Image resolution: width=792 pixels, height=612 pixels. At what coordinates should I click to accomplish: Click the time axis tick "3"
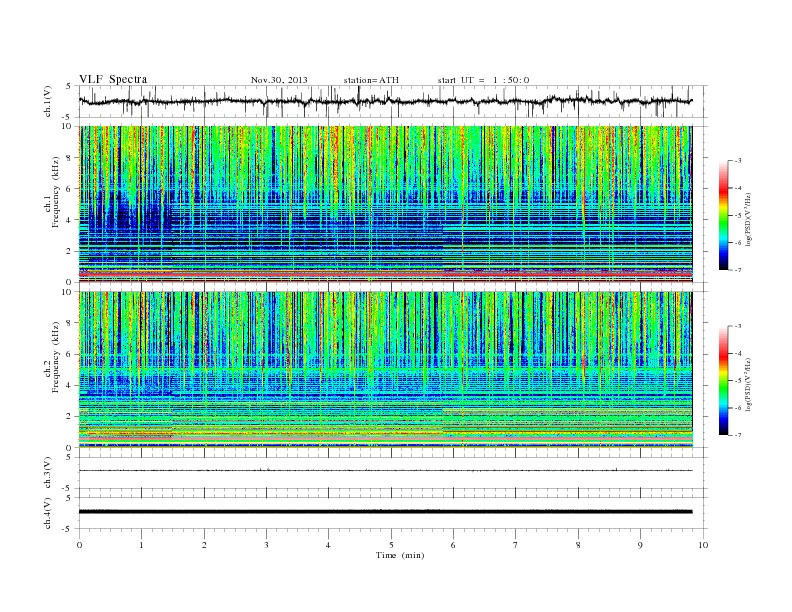pyautogui.click(x=266, y=545)
